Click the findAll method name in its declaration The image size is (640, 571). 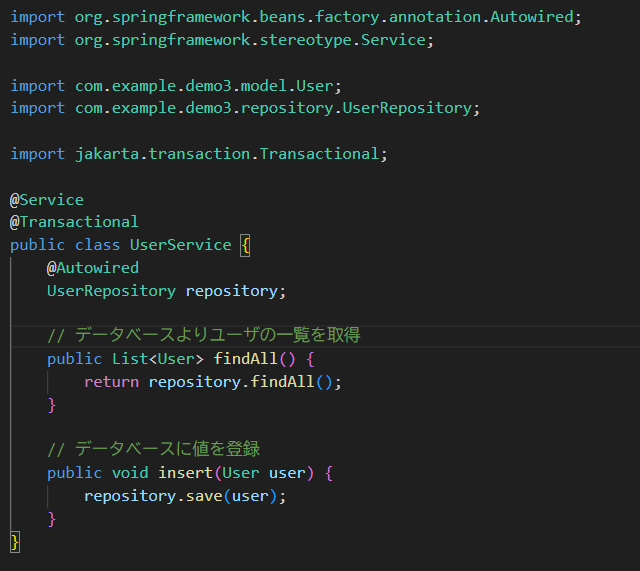point(245,359)
